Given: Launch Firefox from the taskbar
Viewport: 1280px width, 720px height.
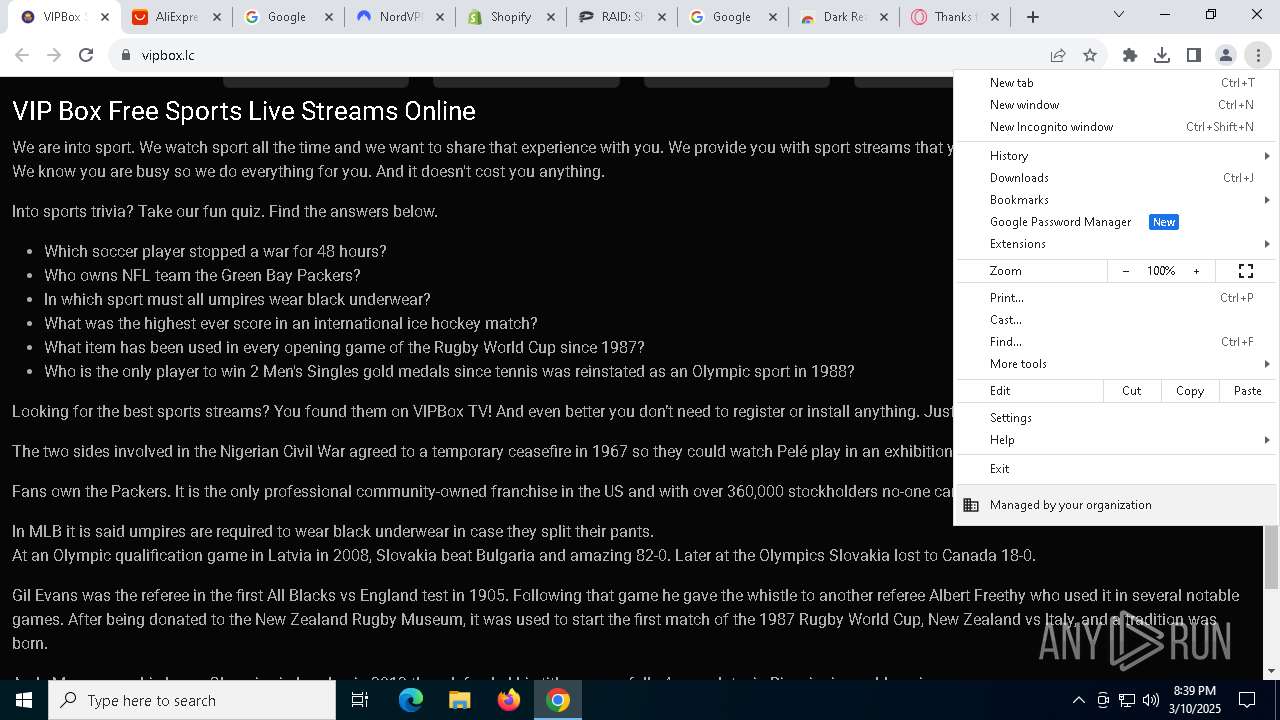Looking at the screenshot, I should click(509, 700).
